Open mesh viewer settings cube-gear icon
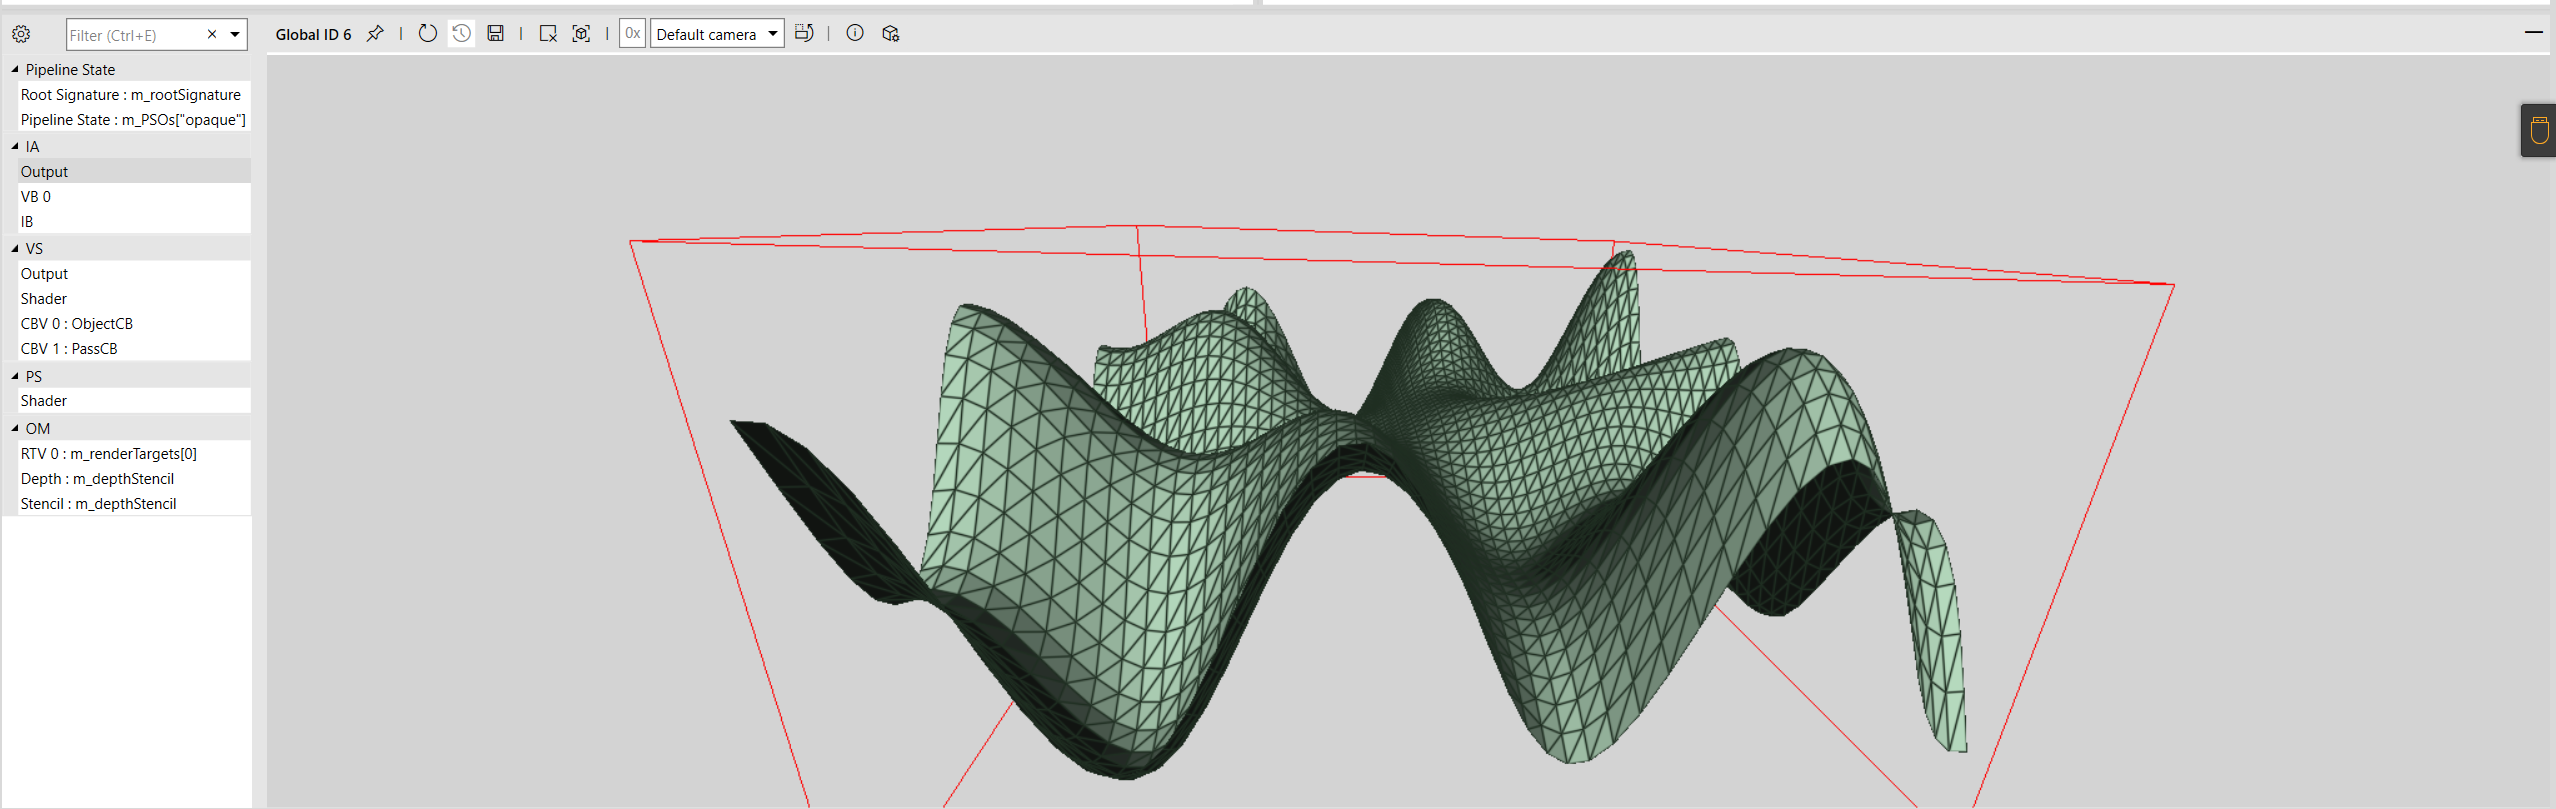This screenshot has height=809, width=2556. pos(891,34)
